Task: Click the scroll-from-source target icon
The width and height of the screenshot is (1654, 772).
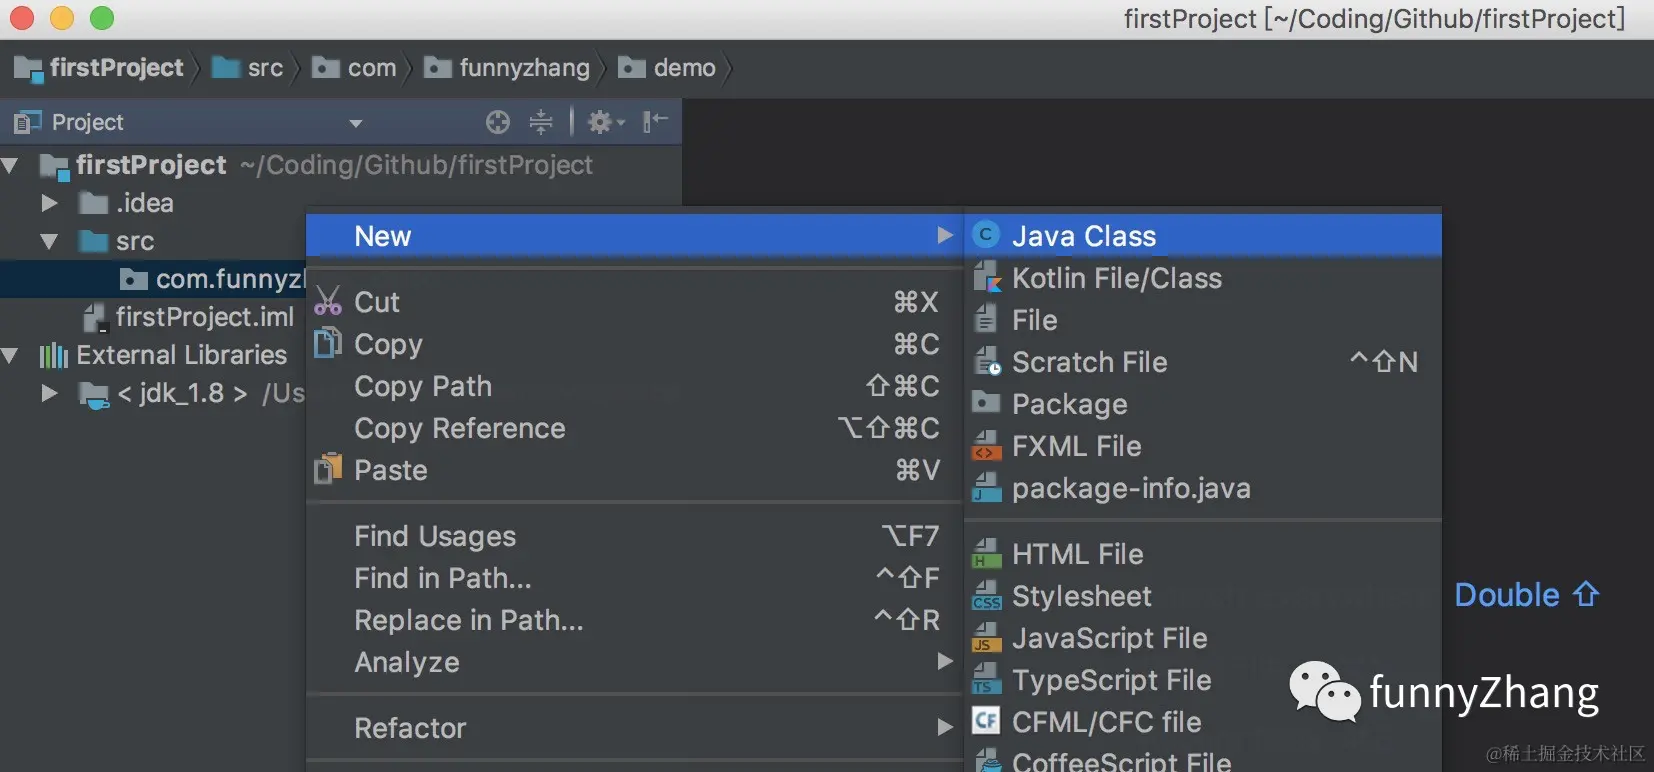Action: click(497, 122)
